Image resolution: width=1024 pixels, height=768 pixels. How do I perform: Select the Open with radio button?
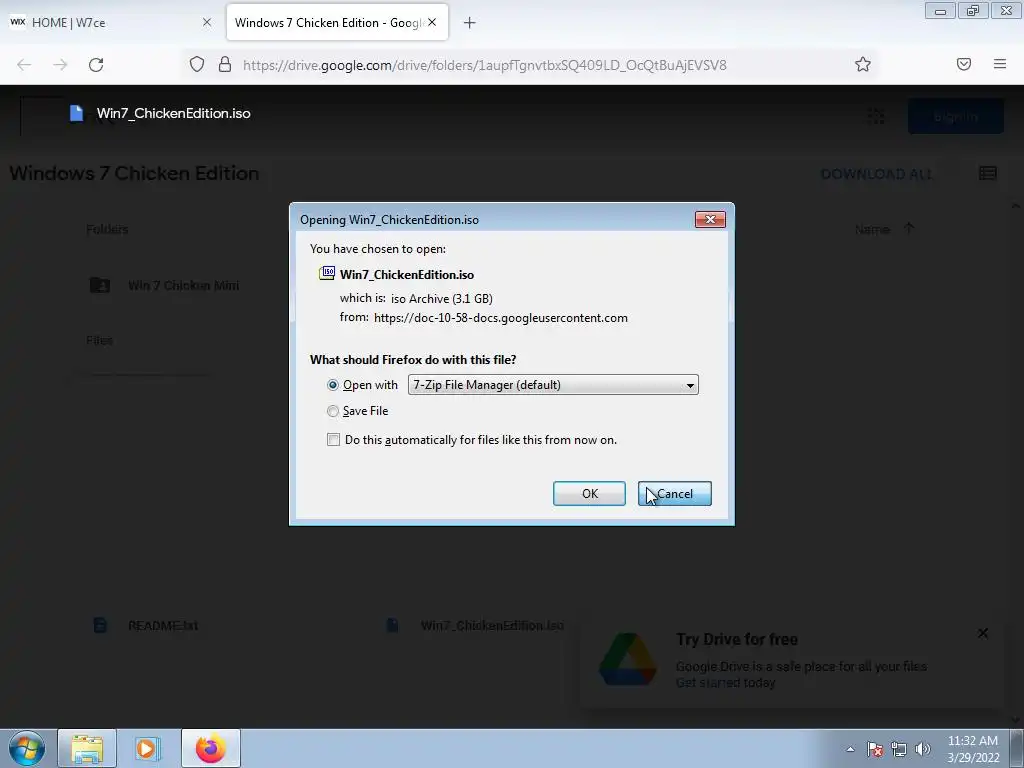pyautogui.click(x=332, y=385)
